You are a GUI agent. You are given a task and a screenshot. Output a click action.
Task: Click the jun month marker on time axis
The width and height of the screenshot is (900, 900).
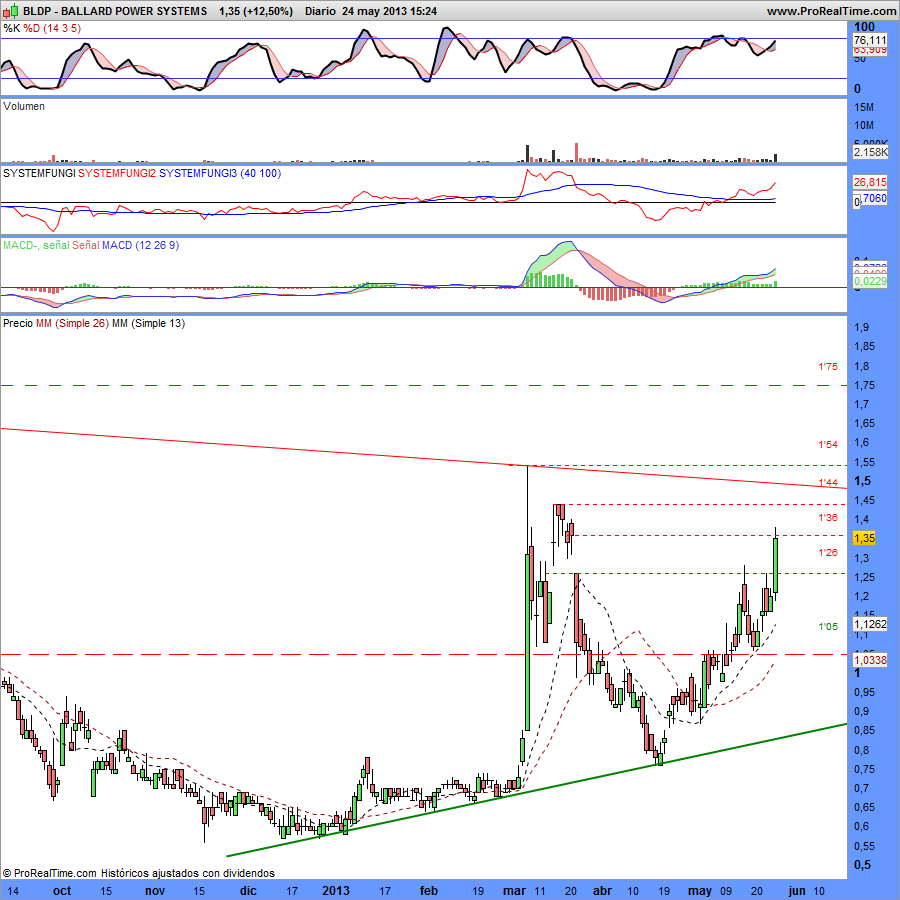click(x=797, y=891)
